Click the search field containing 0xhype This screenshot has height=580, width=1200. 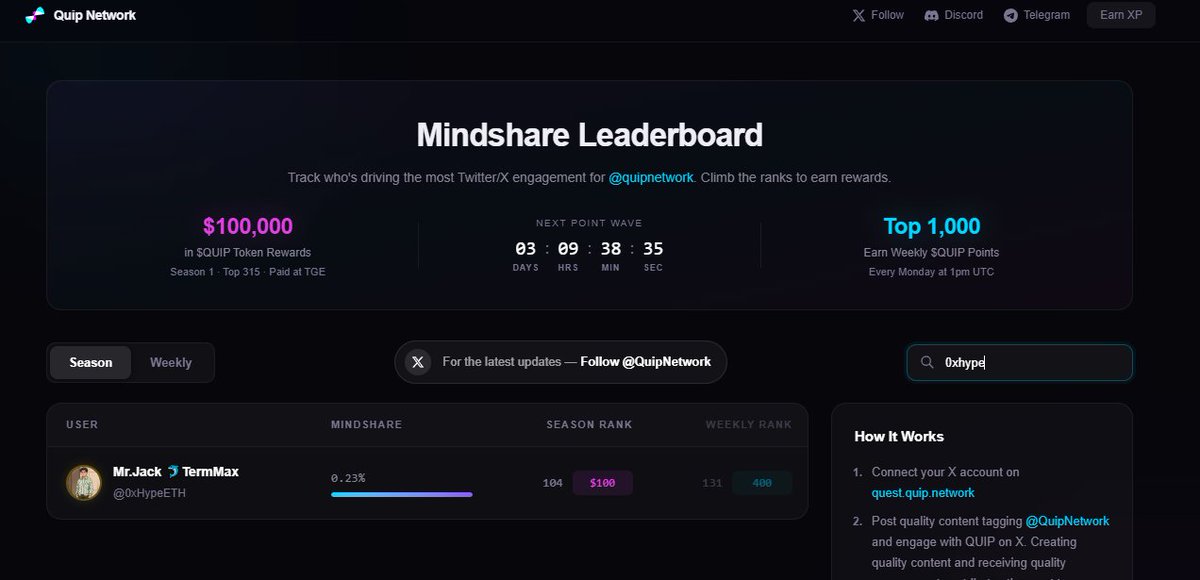click(1020, 362)
